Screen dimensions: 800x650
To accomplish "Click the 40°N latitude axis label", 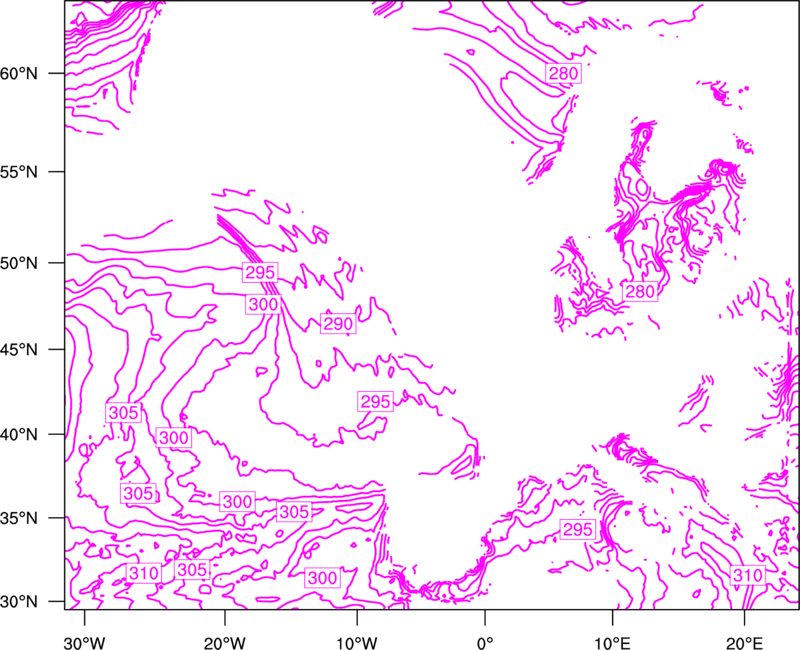I will (19, 435).
